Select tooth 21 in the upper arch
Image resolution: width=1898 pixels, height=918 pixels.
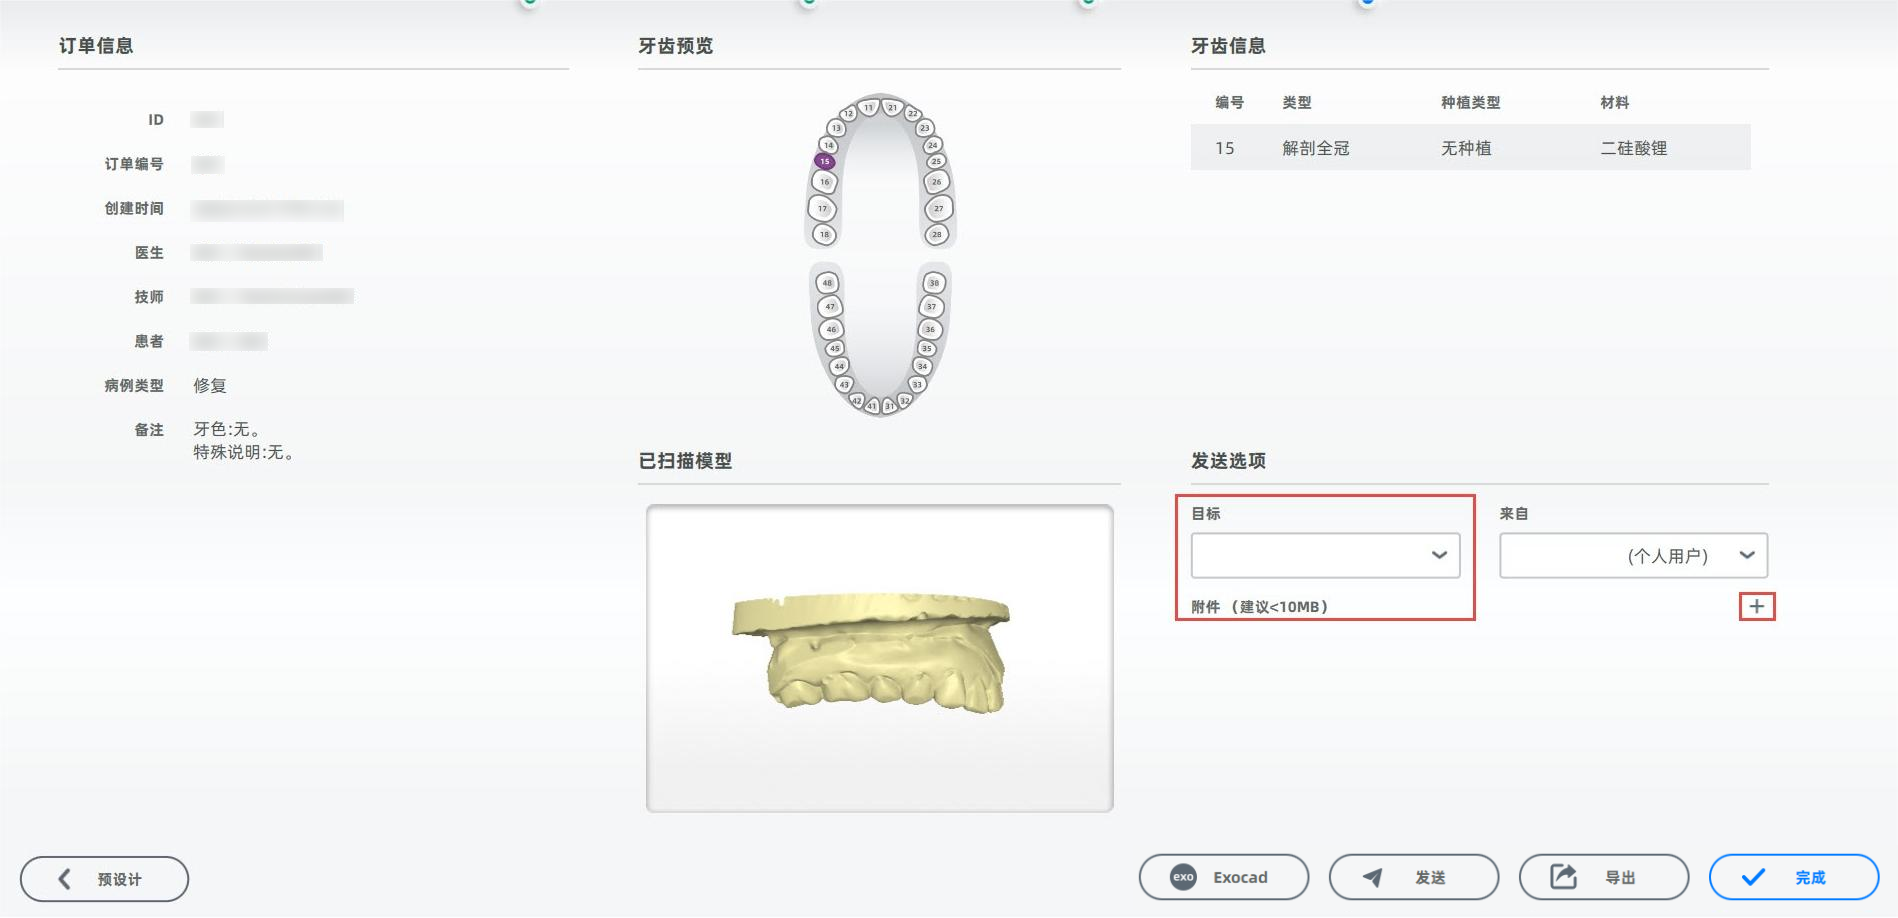892,107
